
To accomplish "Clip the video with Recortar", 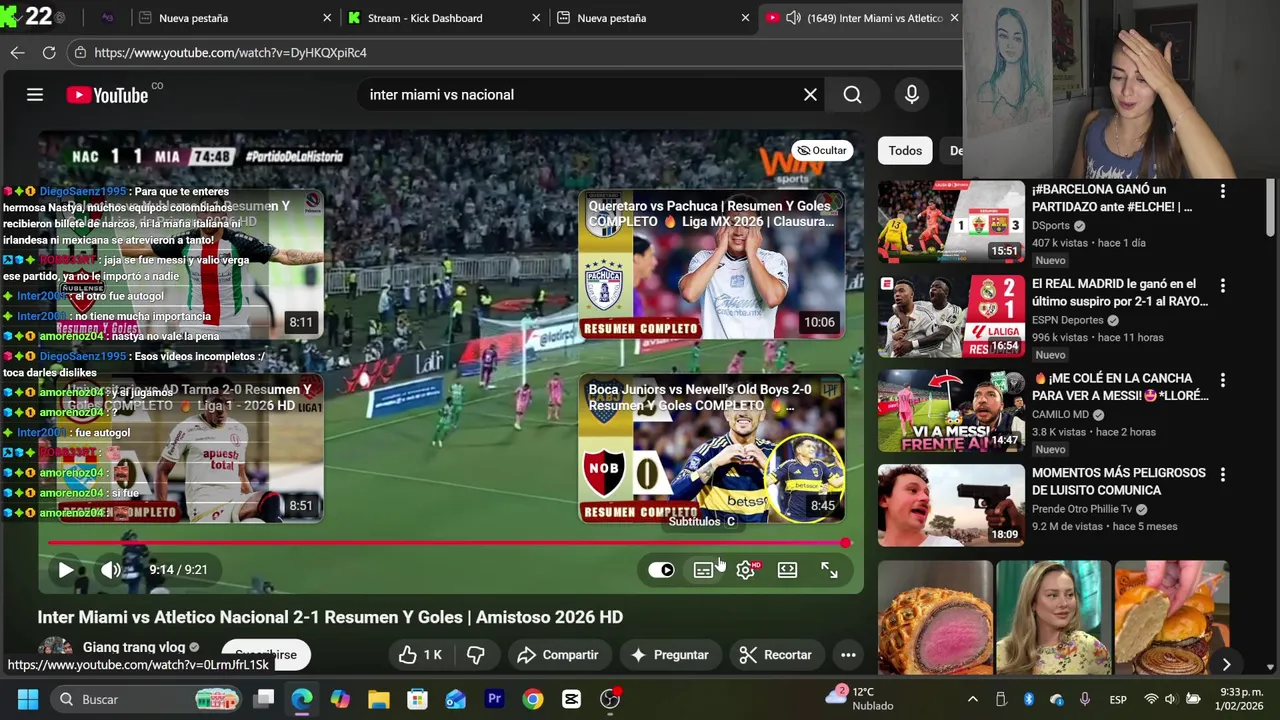I will (776, 655).
